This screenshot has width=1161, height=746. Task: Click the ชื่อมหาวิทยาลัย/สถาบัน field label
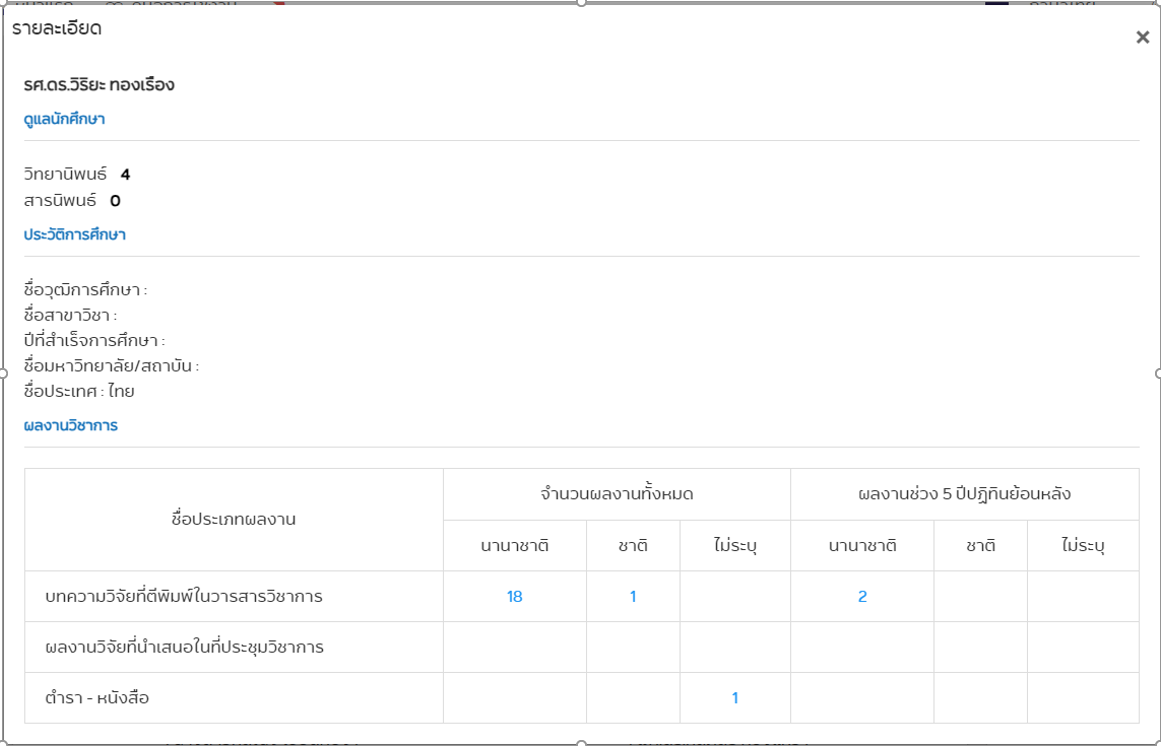(x=111, y=367)
